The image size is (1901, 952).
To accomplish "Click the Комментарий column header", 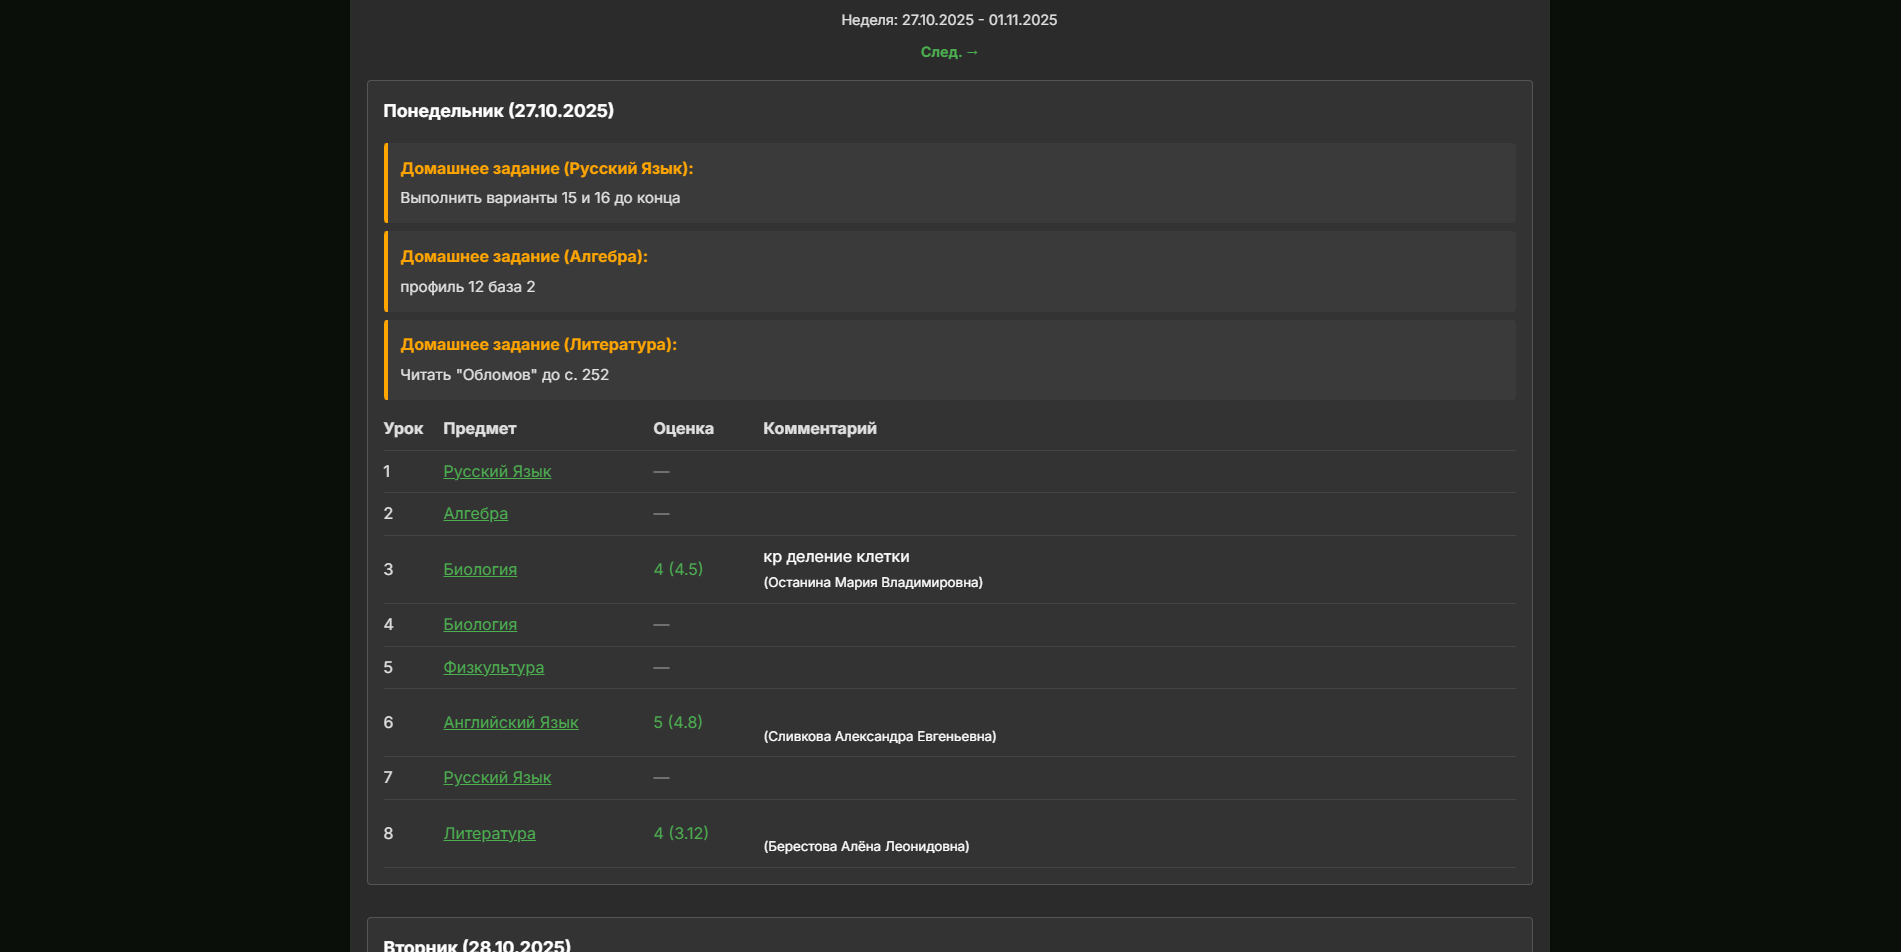I will 820,428.
